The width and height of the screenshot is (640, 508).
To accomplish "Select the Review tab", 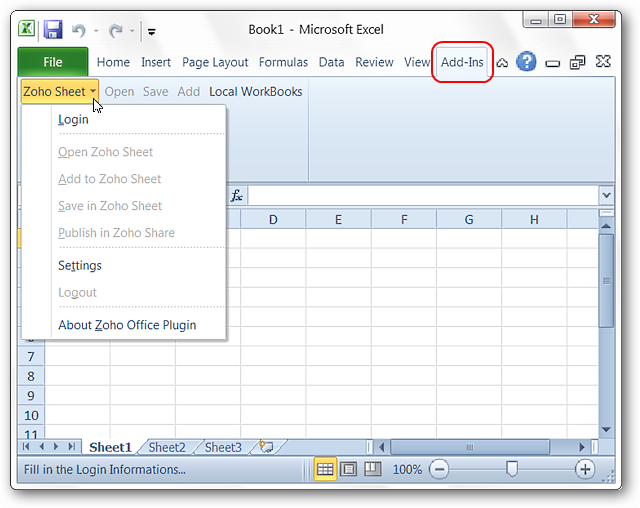I will (374, 62).
